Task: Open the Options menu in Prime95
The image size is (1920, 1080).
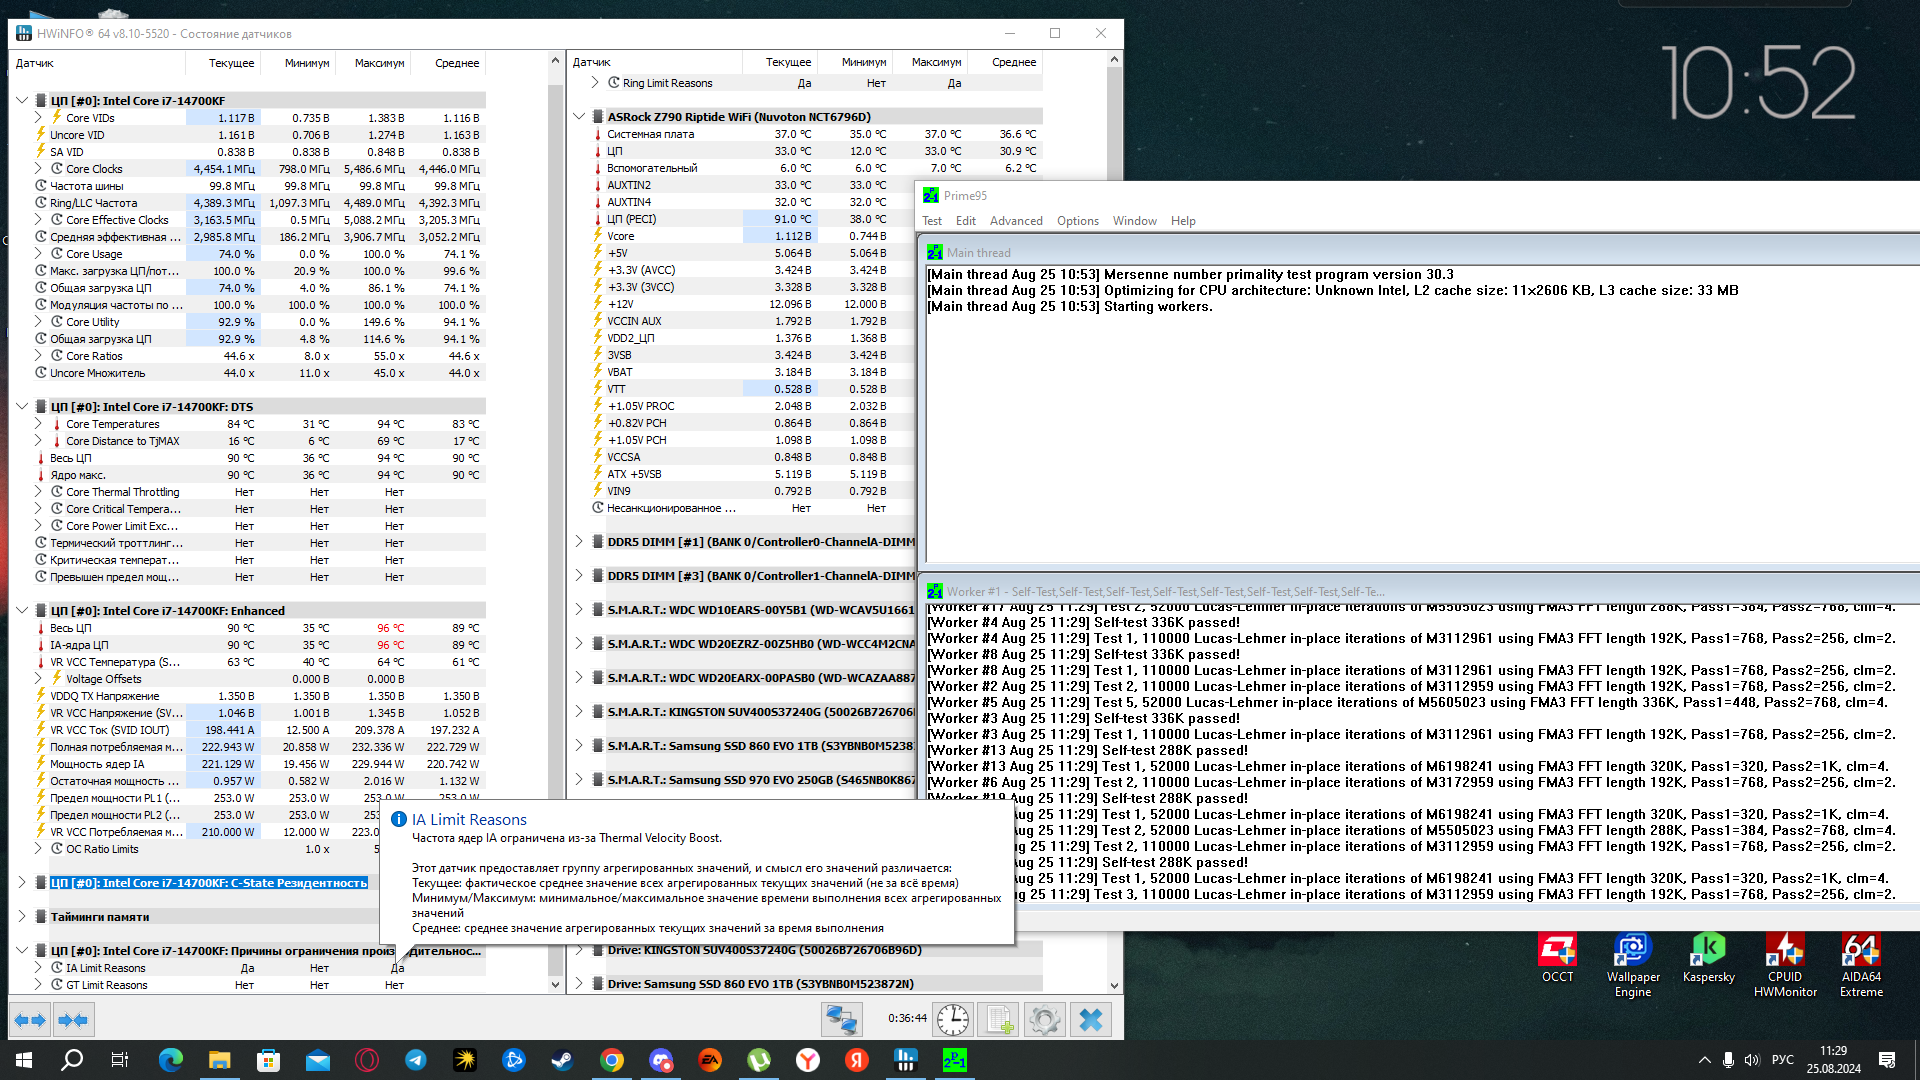Action: point(1077,221)
